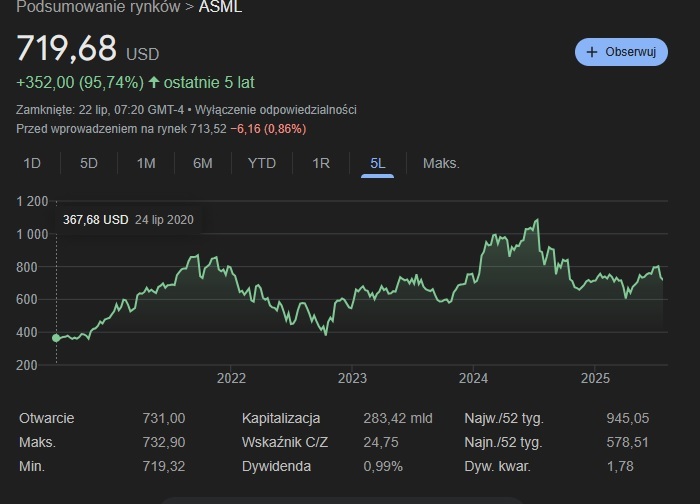The width and height of the screenshot is (700, 504).
Task: Switch chart to 6M range
Action: click(203, 163)
